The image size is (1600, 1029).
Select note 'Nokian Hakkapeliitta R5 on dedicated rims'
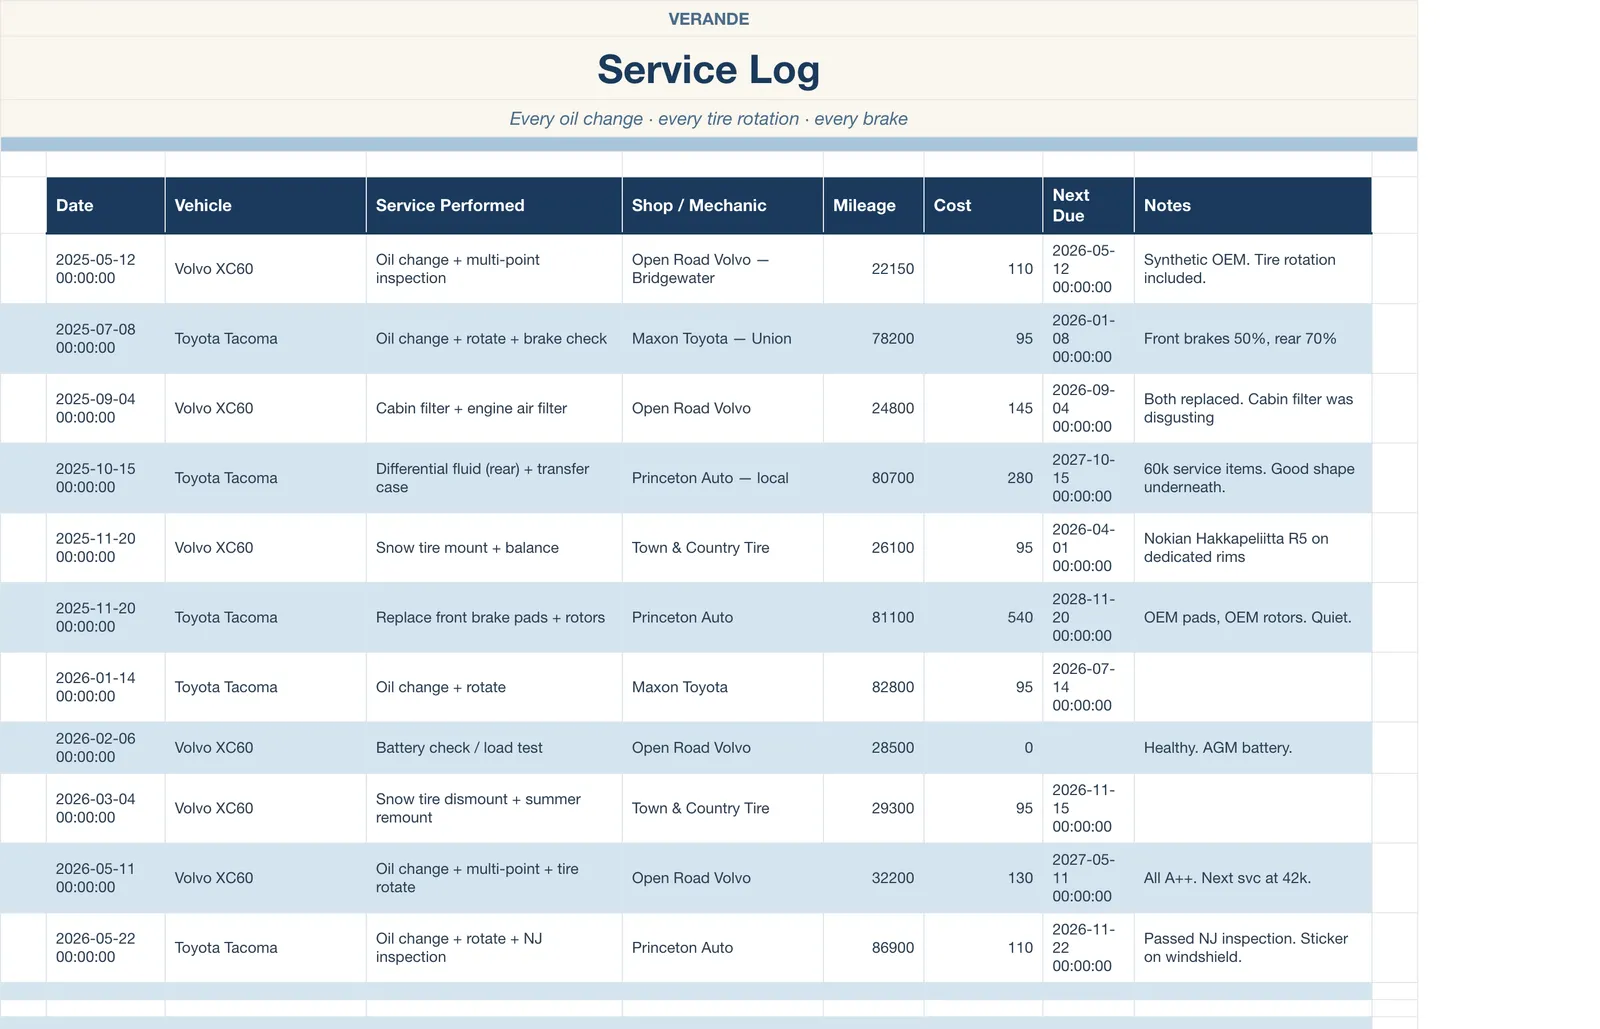[x=1253, y=548]
